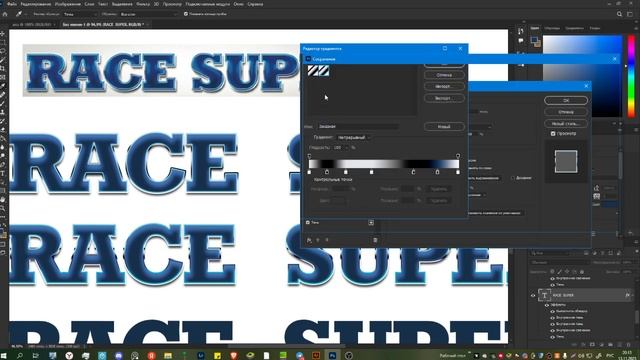Click Отмена in the Gradient Editor dialog
The image size is (640, 360).
(444, 75)
